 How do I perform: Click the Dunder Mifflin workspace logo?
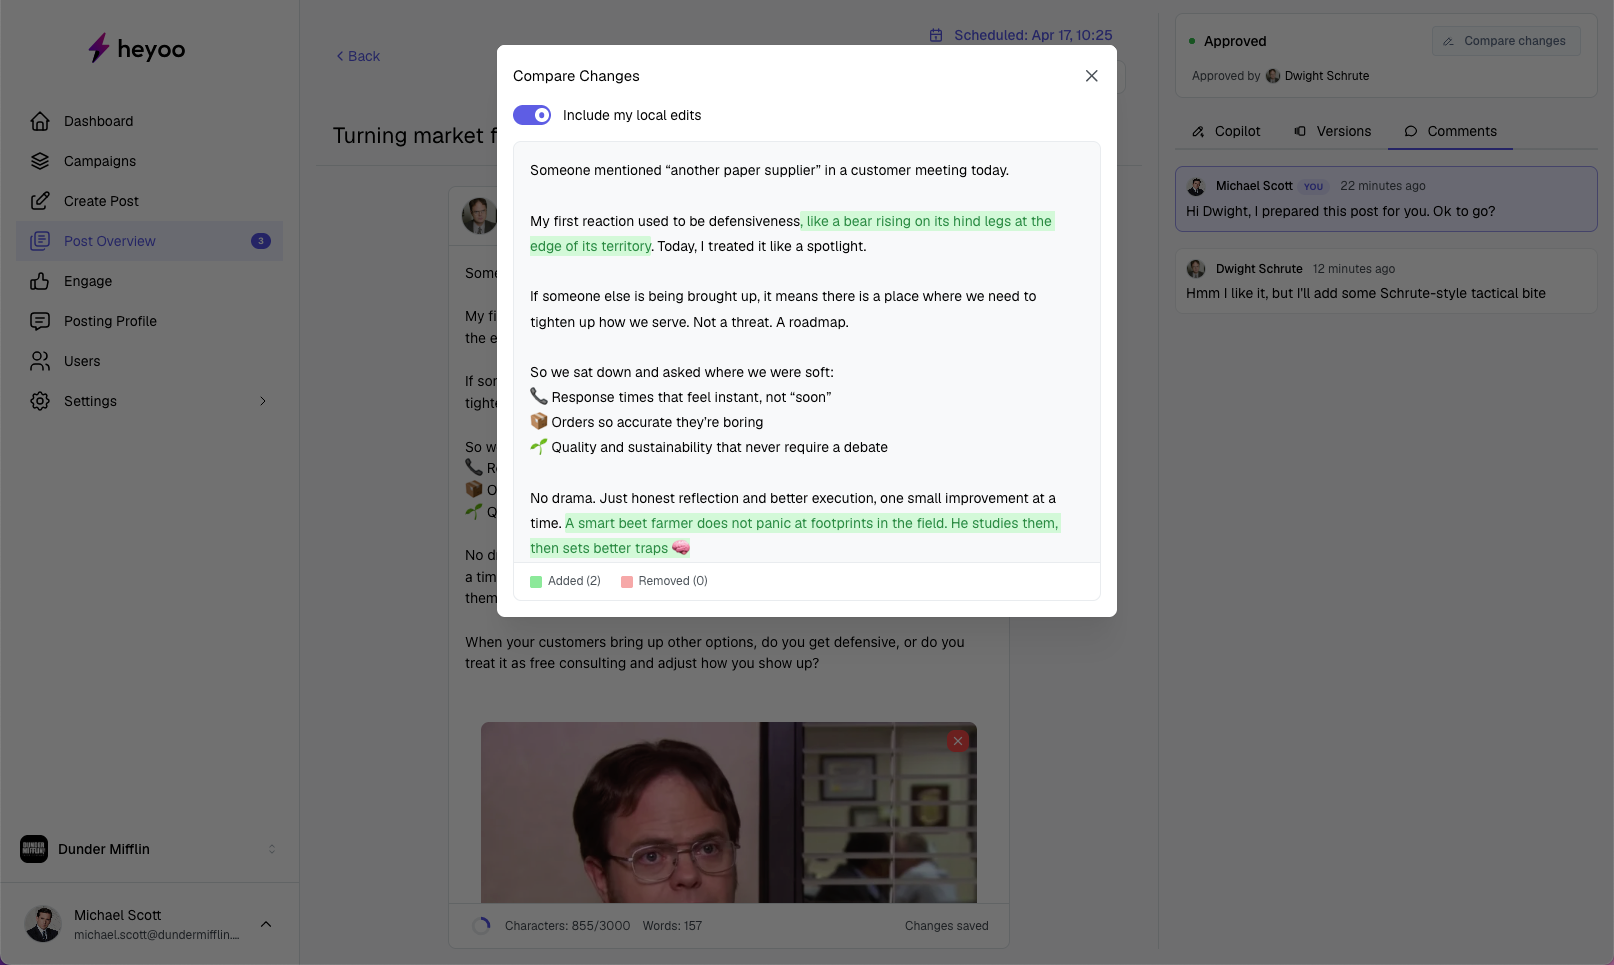34,849
